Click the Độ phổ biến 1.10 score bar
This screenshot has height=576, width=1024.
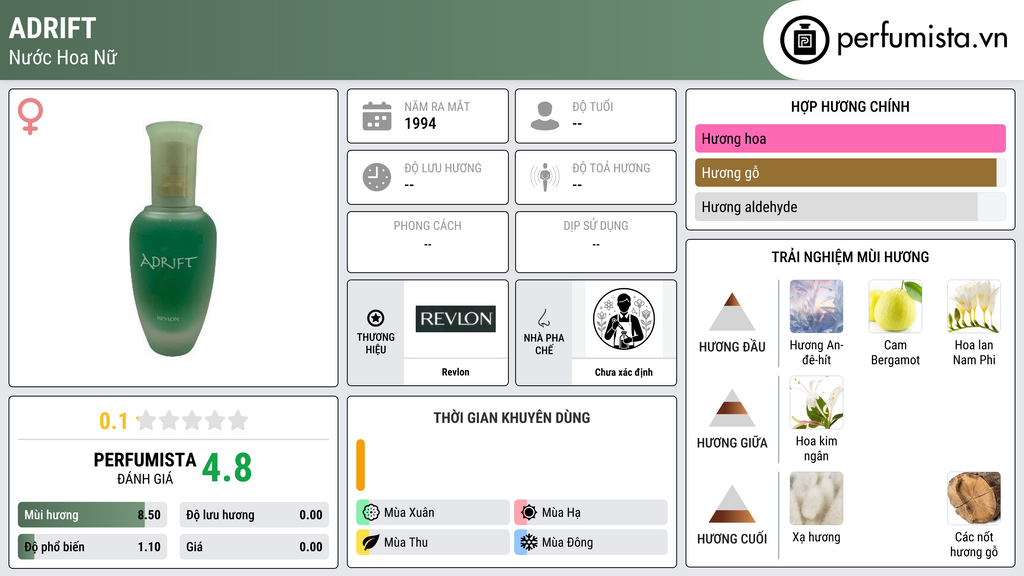click(x=92, y=547)
